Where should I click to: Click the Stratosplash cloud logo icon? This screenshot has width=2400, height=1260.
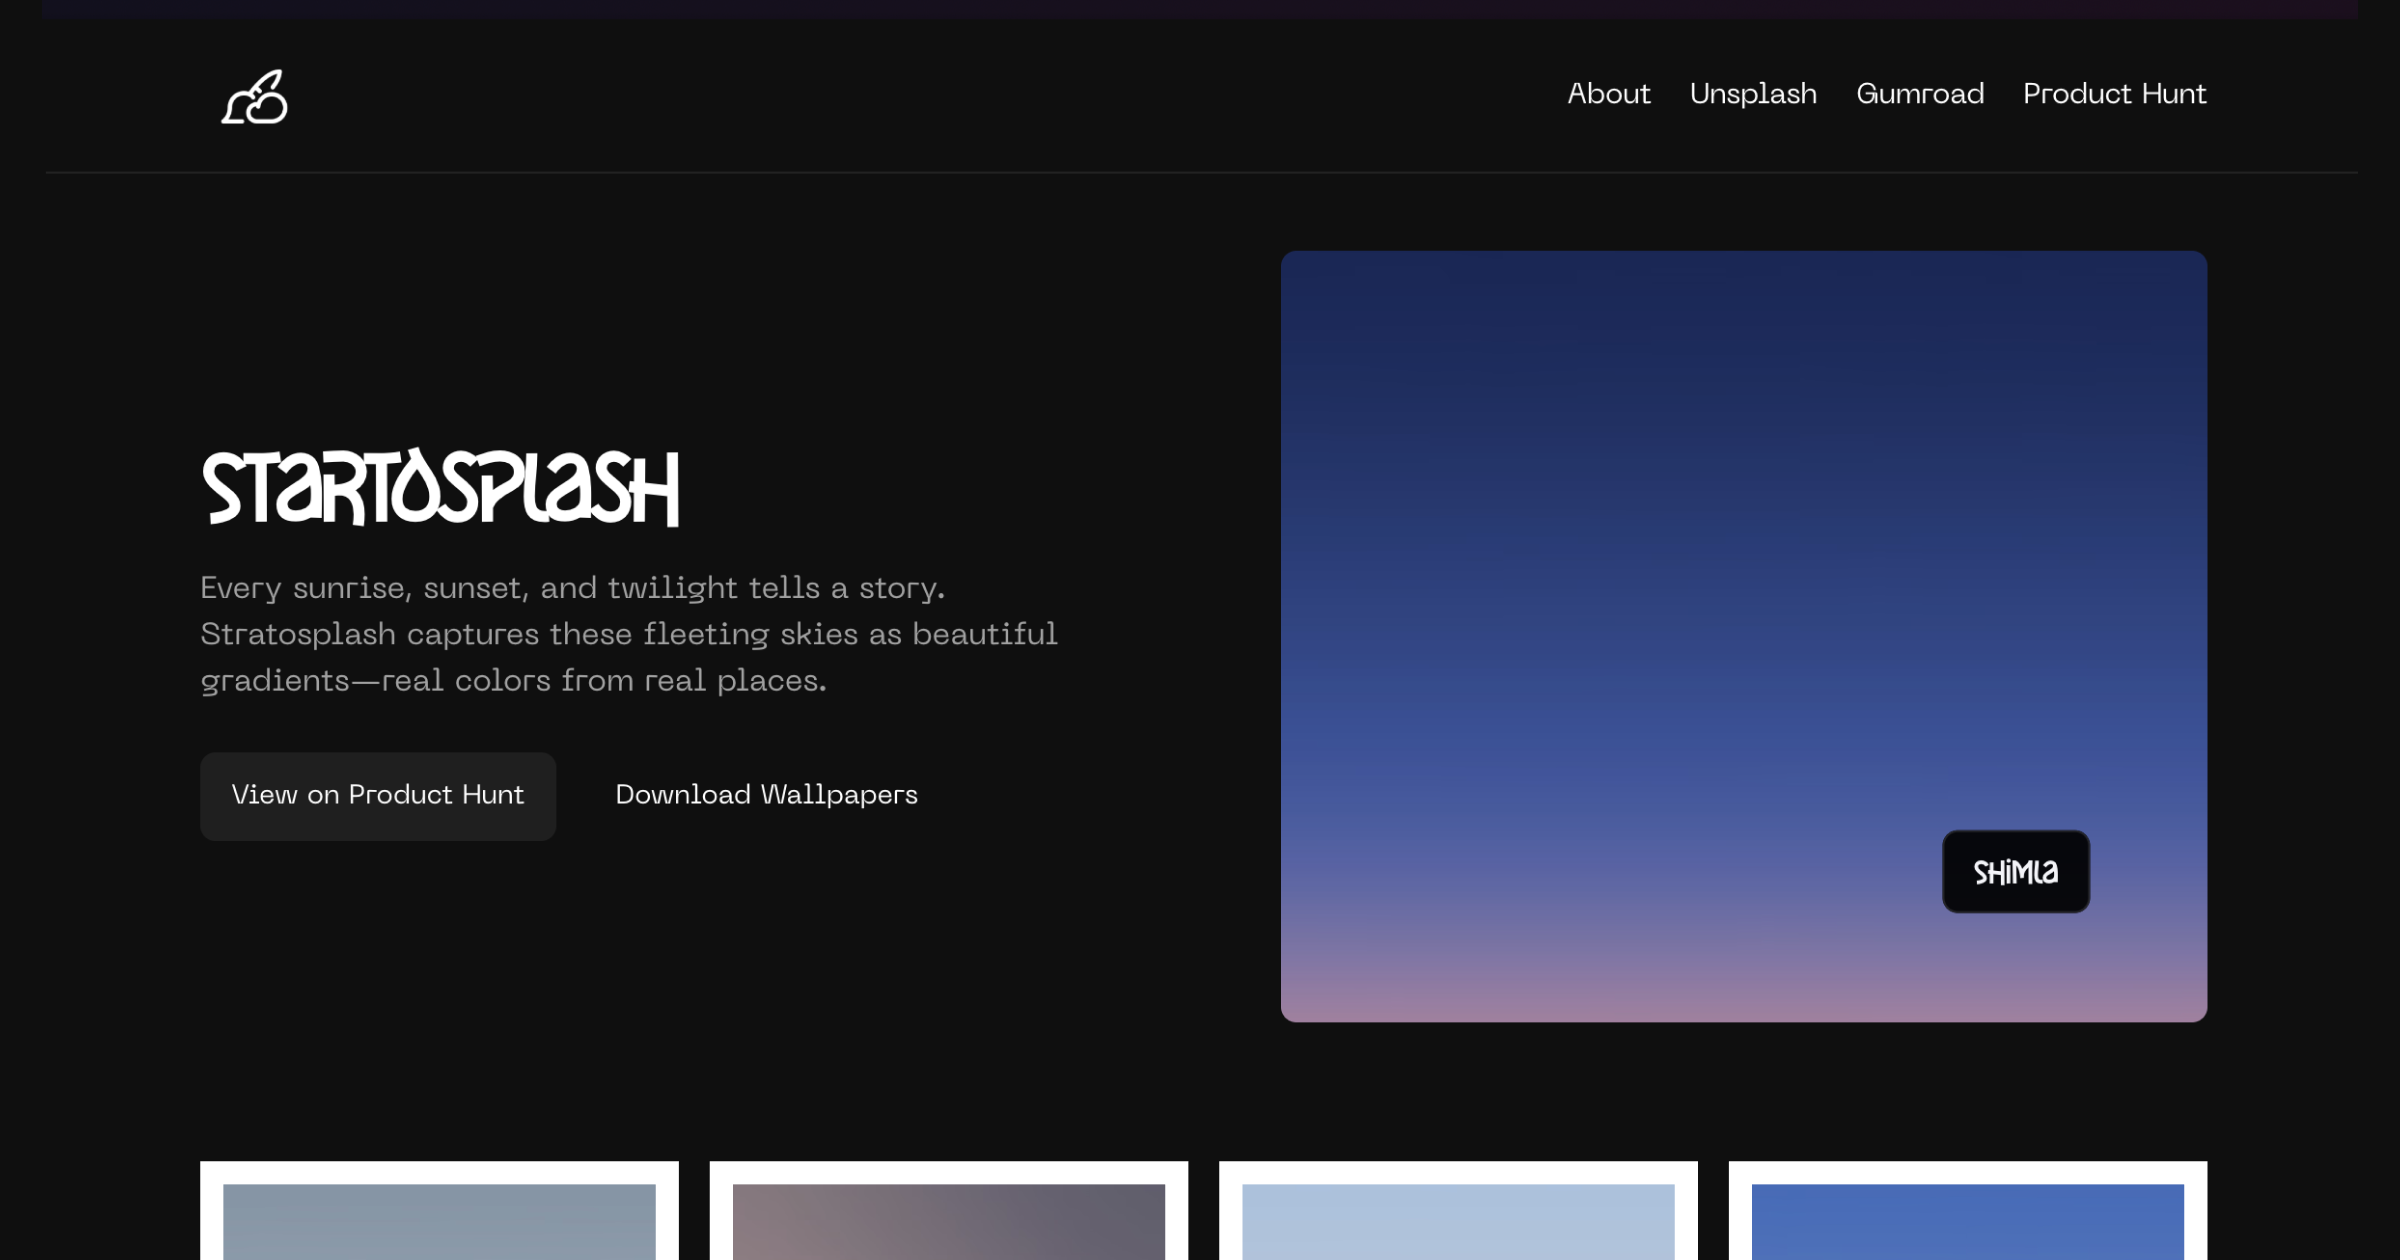[x=254, y=97]
